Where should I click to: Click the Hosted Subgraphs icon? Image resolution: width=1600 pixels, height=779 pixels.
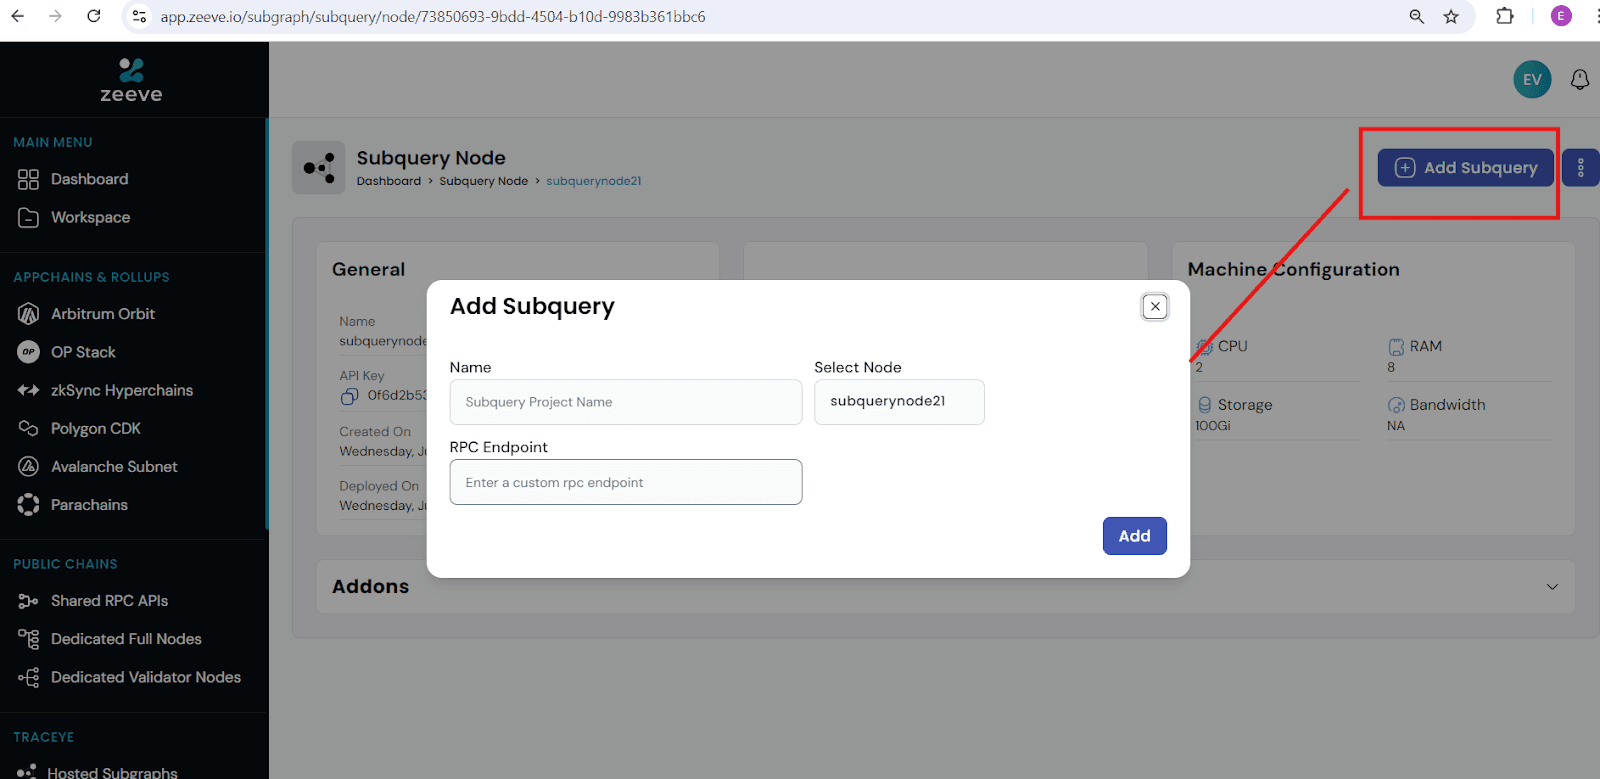point(26,772)
